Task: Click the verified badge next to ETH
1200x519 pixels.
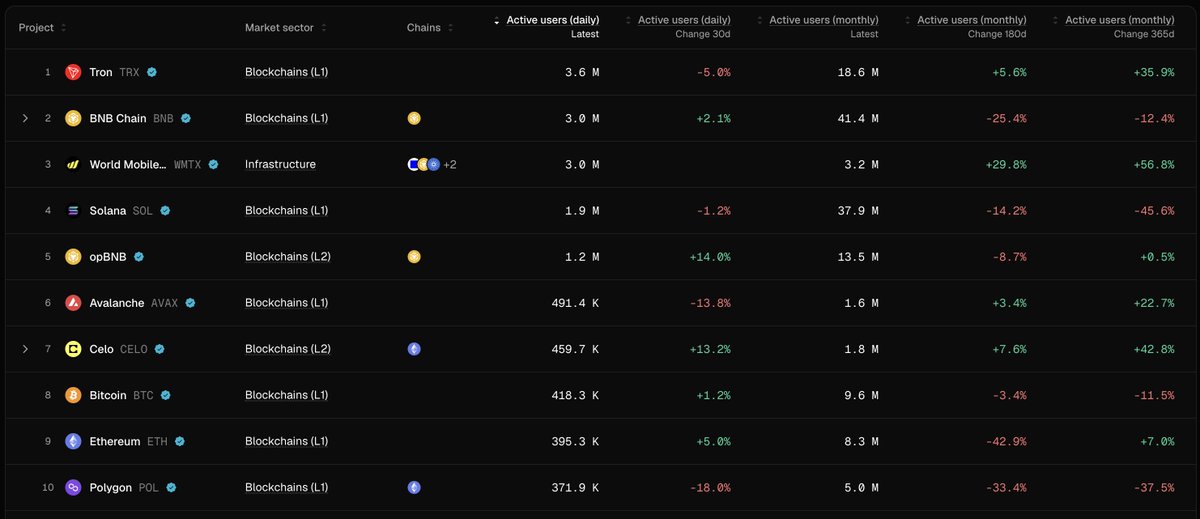Action: pyautogui.click(x=180, y=441)
